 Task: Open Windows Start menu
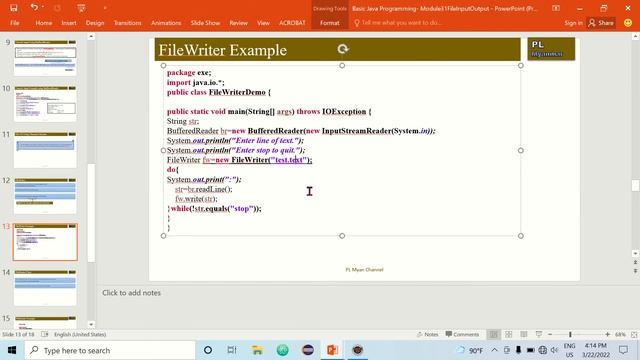click(12, 350)
